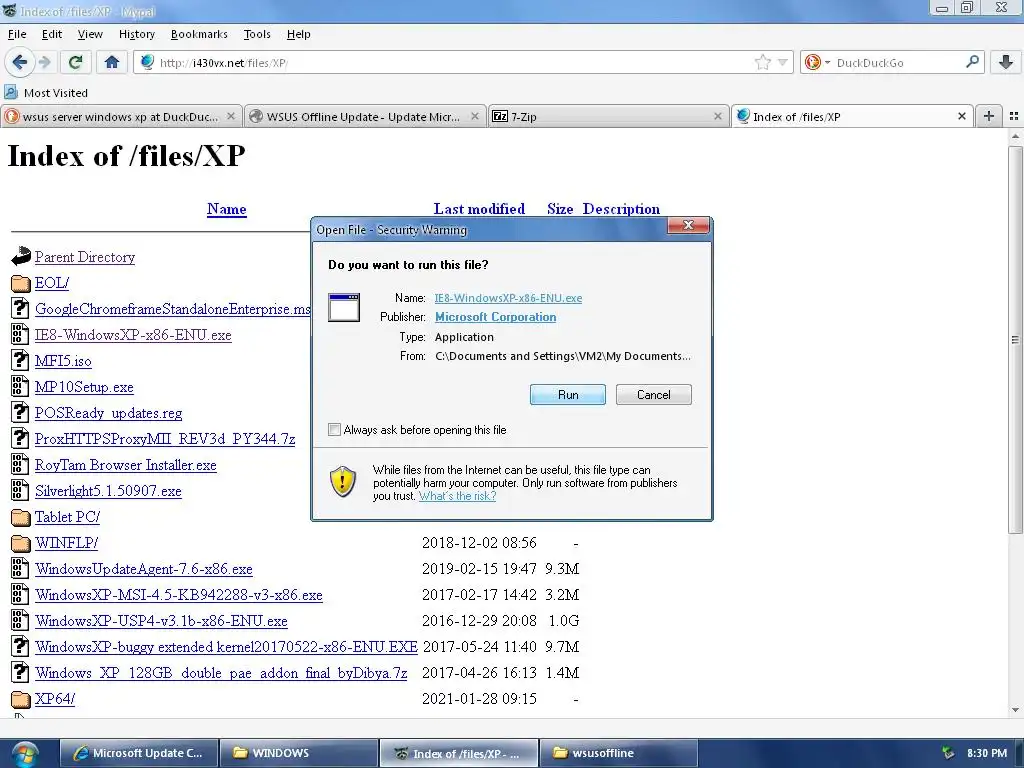The image size is (1024, 768).
Task: Switch to the WSUS Offline Update tab
Action: pyautogui.click(x=366, y=116)
